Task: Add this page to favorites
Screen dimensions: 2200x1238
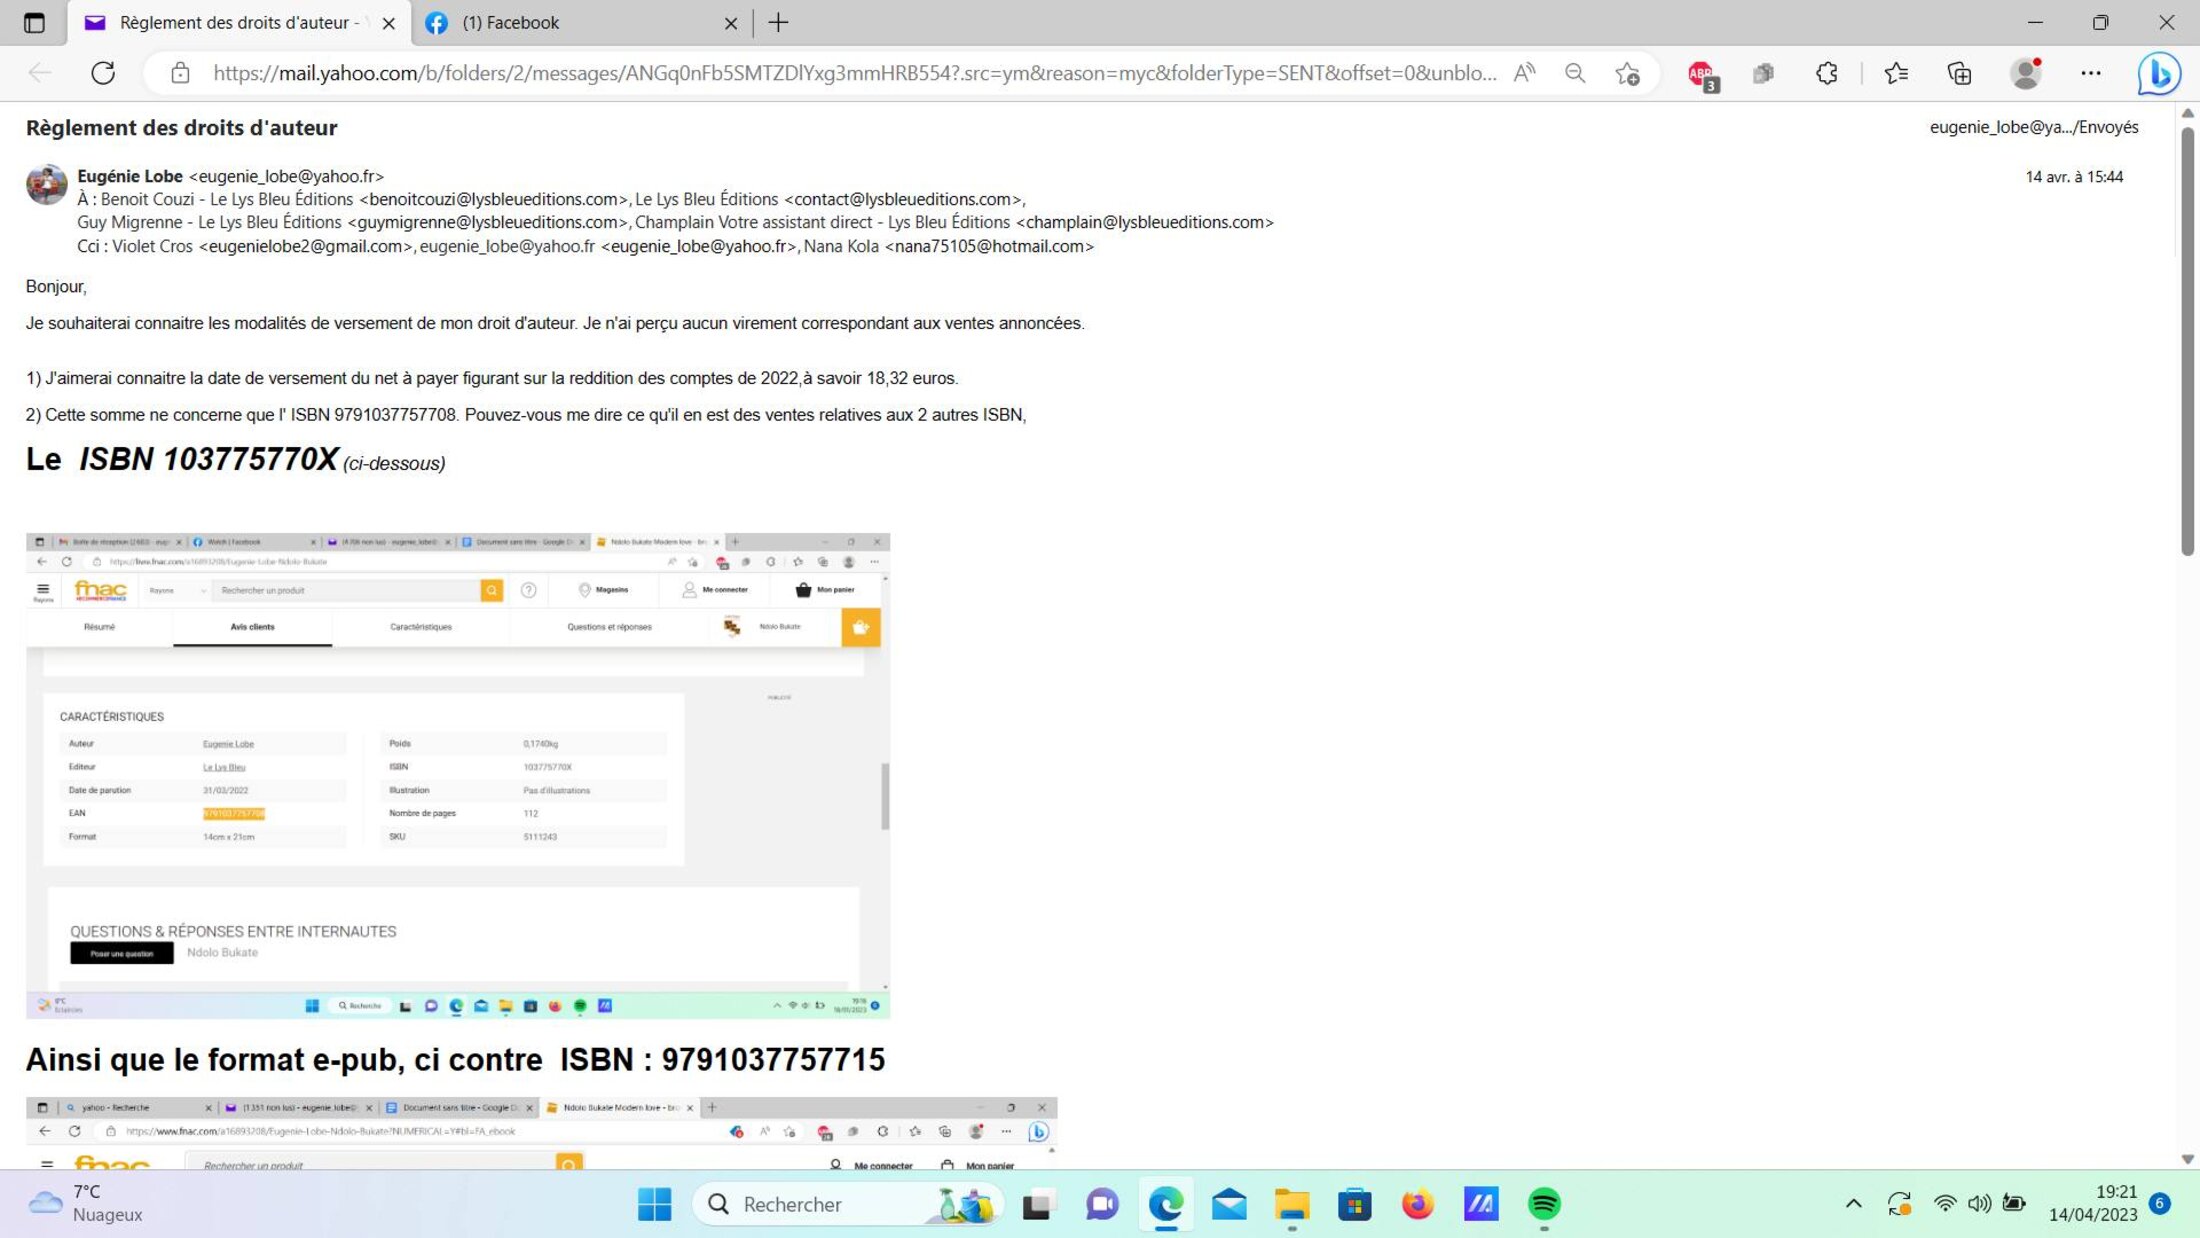Action: pyautogui.click(x=1628, y=73)
